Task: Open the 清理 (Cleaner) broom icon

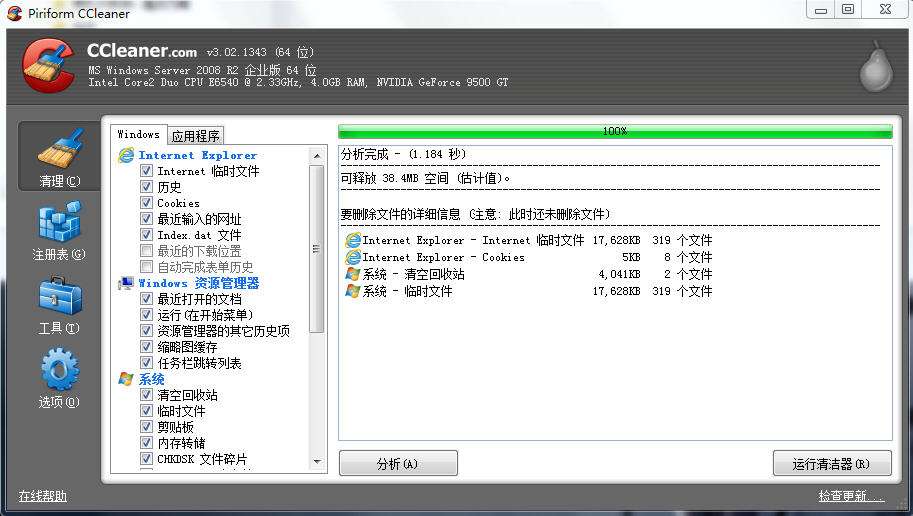Action: click(59, 152)
